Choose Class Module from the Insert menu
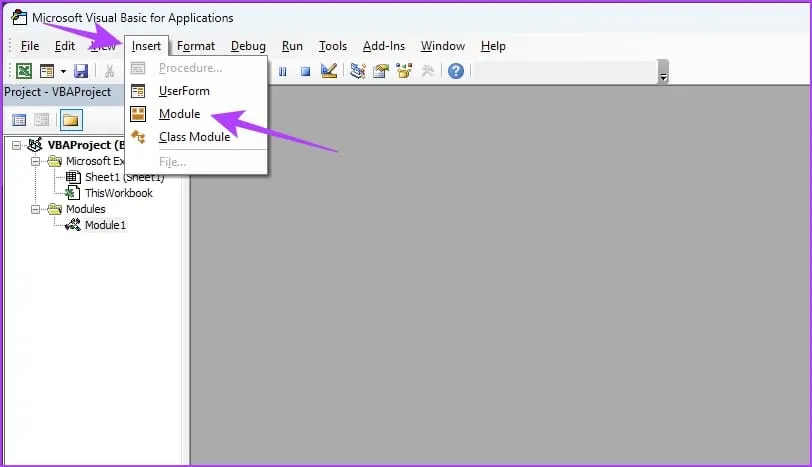The height and width of the screenshot is (467, 812). click(194, 137)
